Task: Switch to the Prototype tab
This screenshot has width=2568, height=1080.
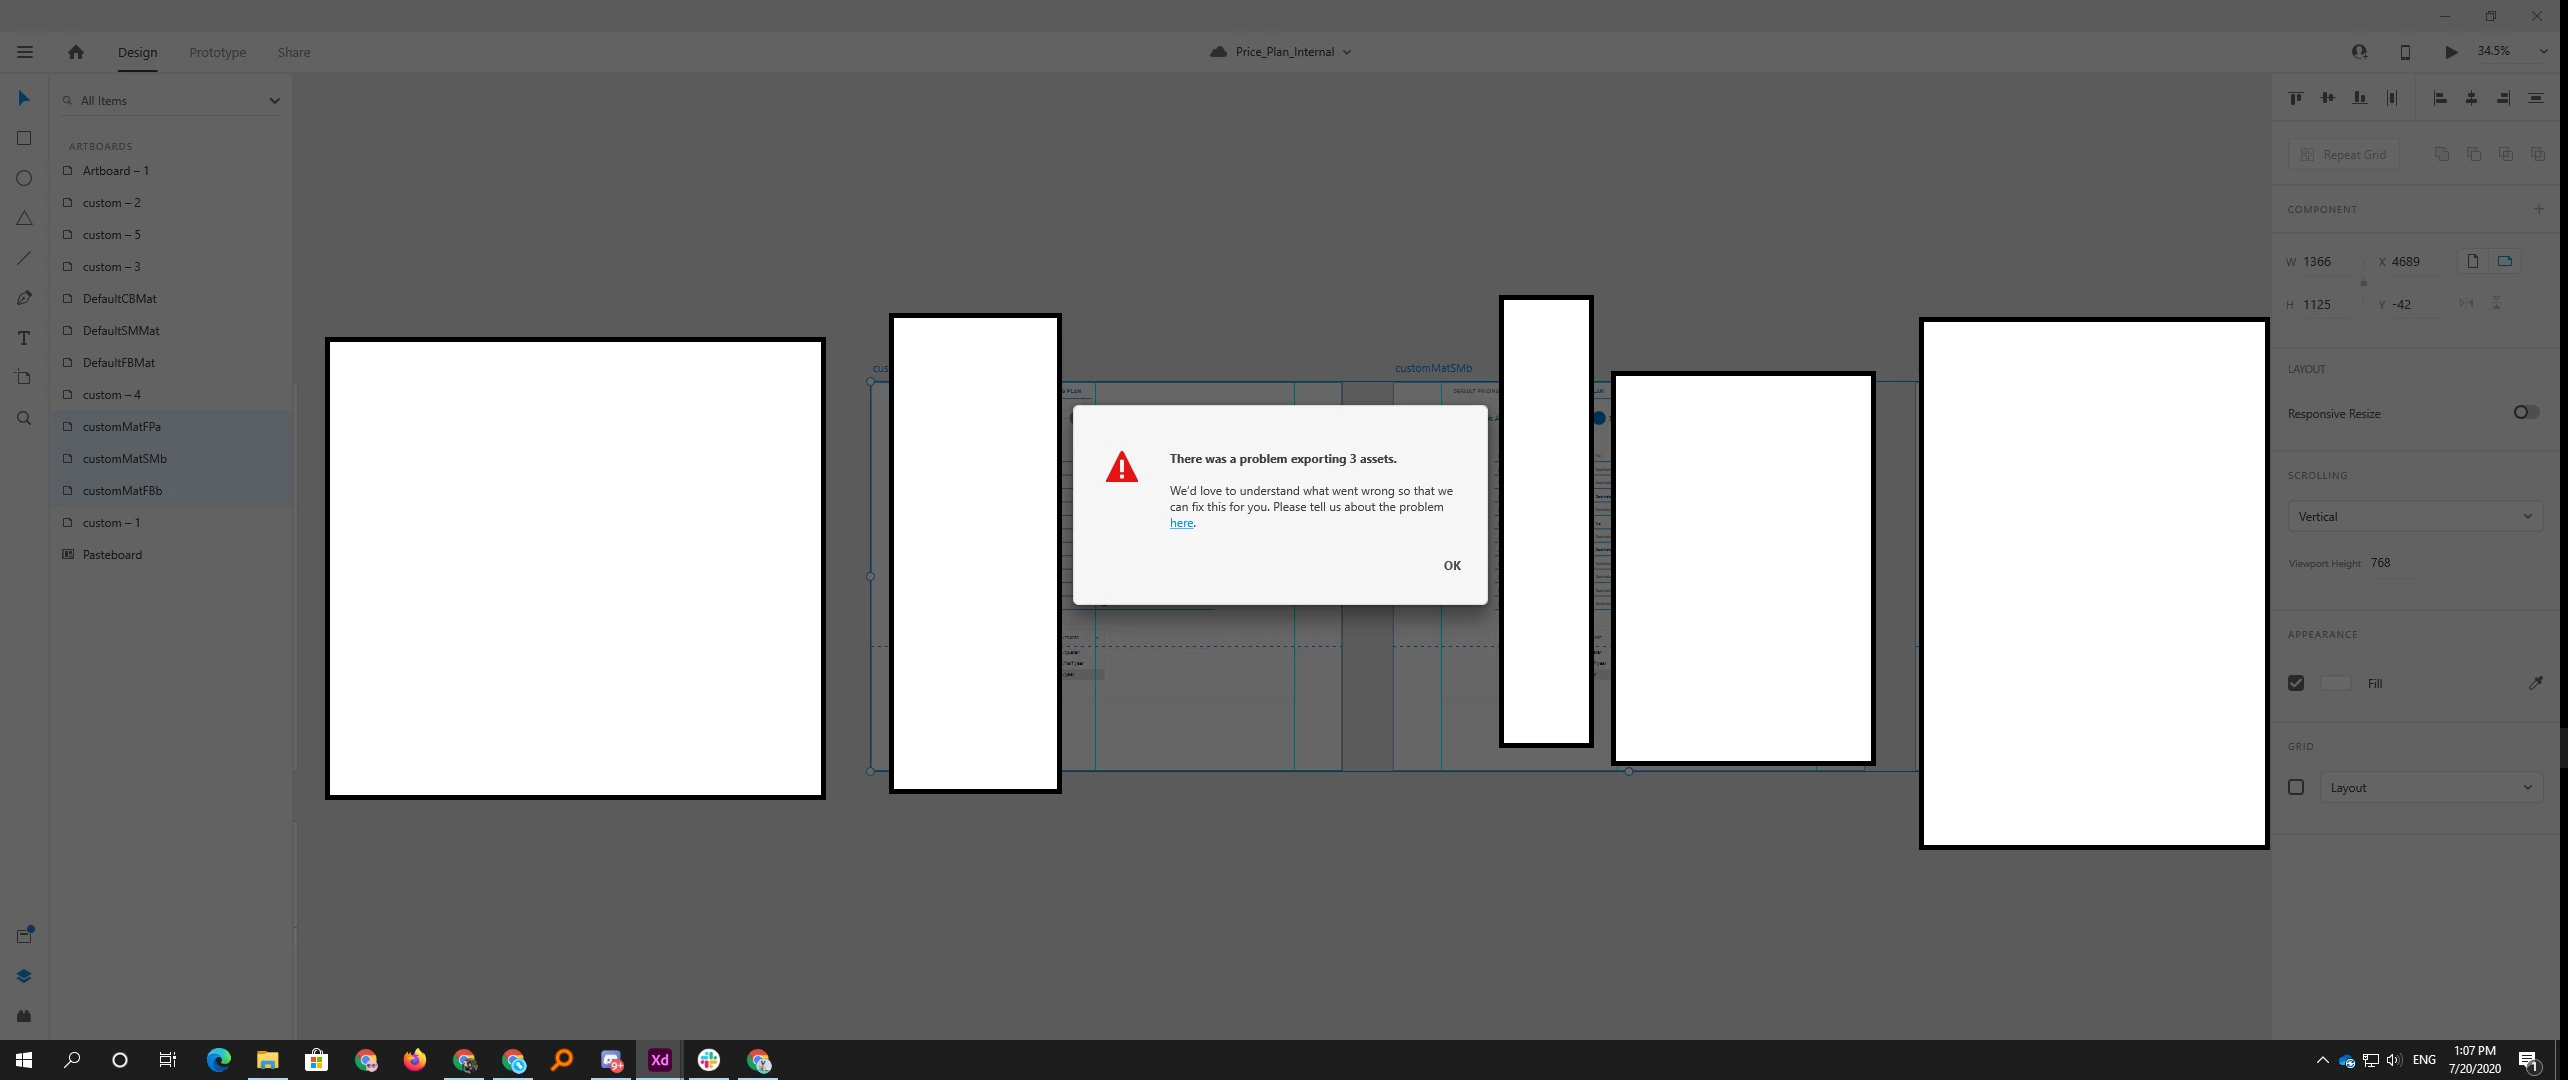Action: [x=217, y=52]
